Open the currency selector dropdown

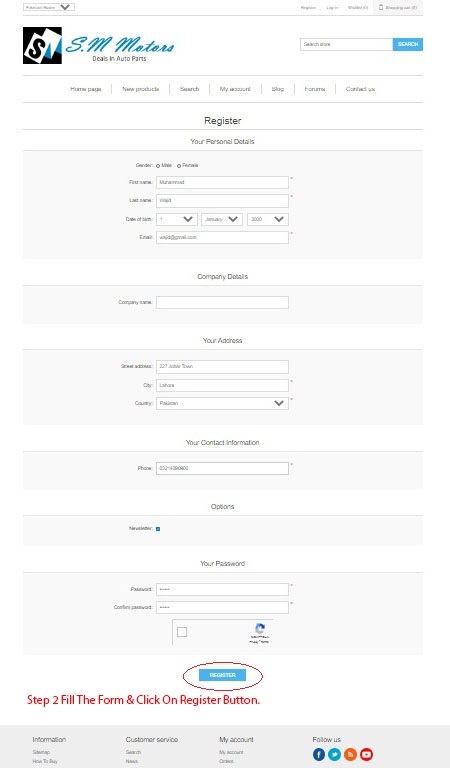49,7
